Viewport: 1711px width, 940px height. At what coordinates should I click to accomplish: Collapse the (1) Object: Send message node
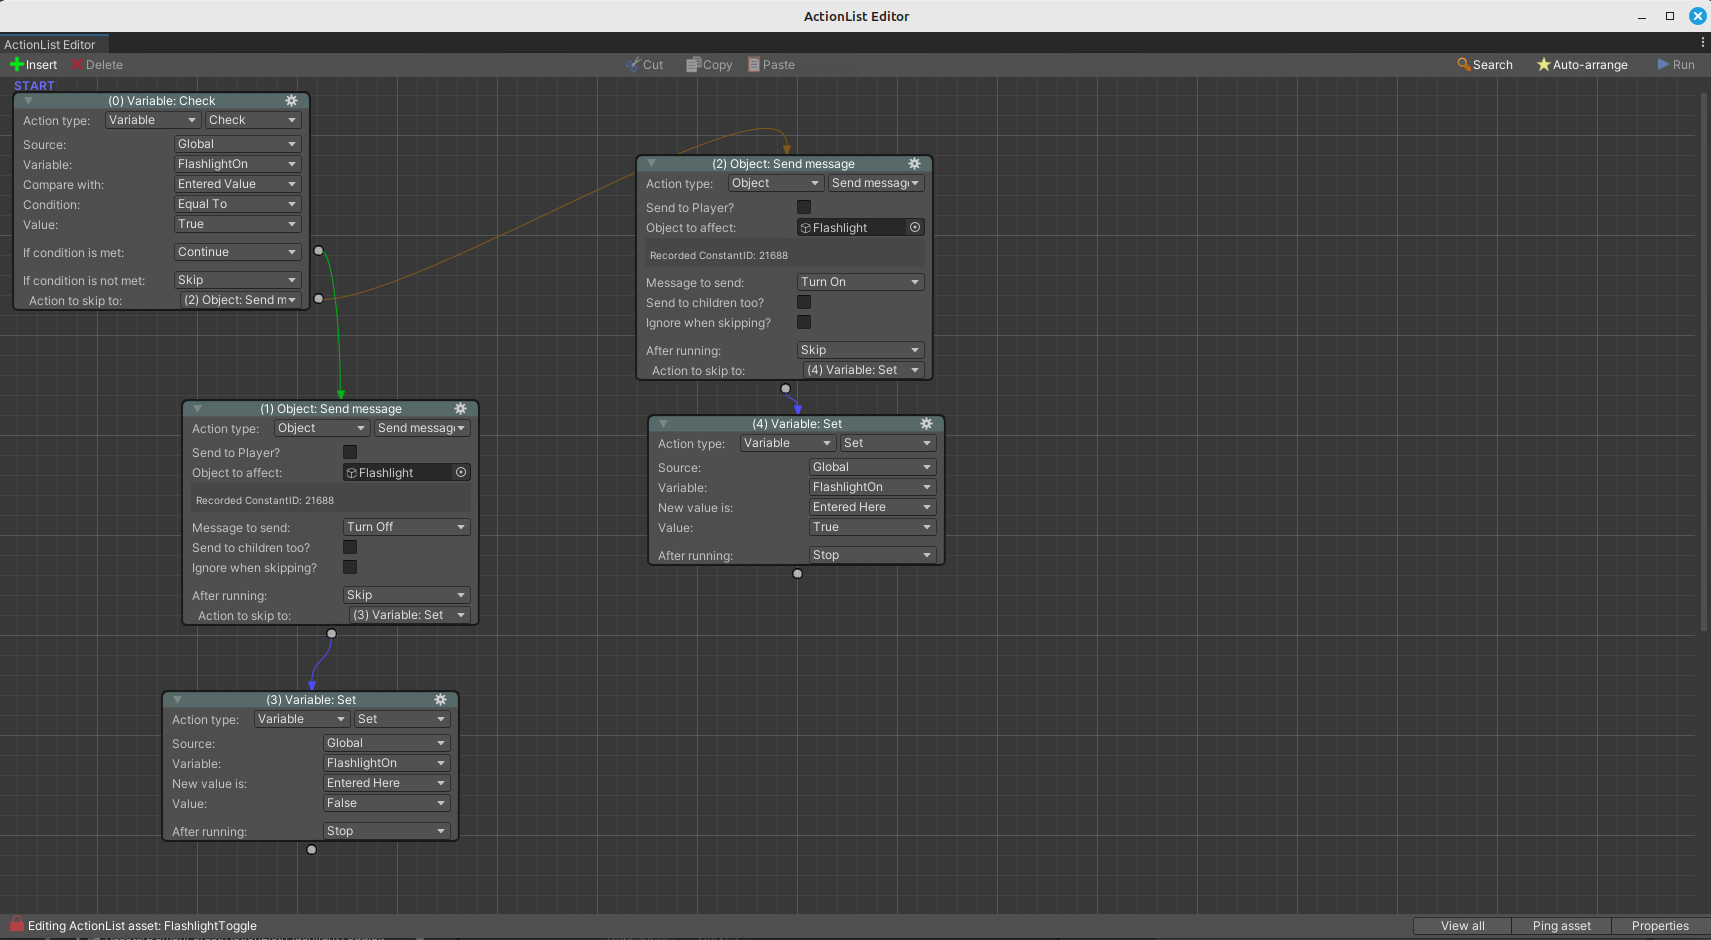(x=197, y=409)
